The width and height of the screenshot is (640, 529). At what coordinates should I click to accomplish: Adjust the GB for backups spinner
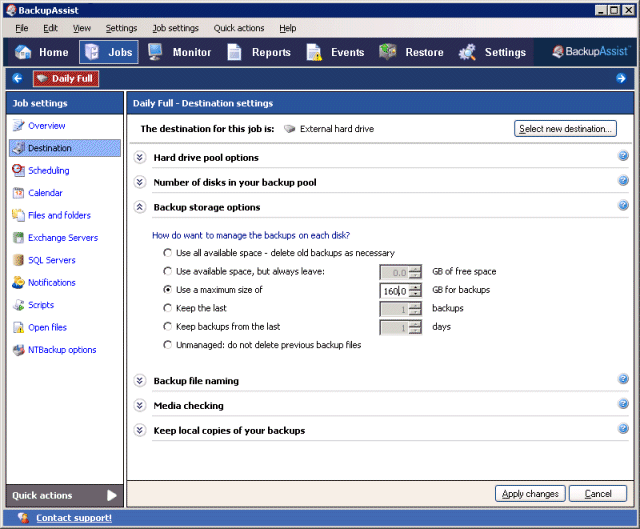(x=416, y=291)
